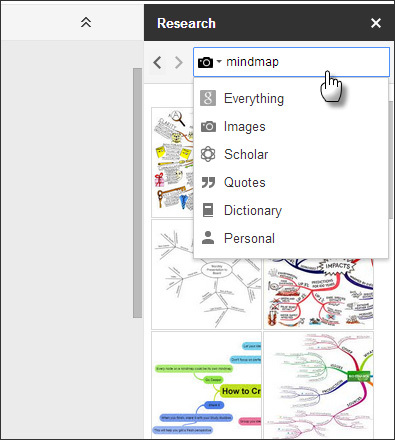Go back with the left arrow
Viewport: 395px width, 440px height.
point(157,63)
